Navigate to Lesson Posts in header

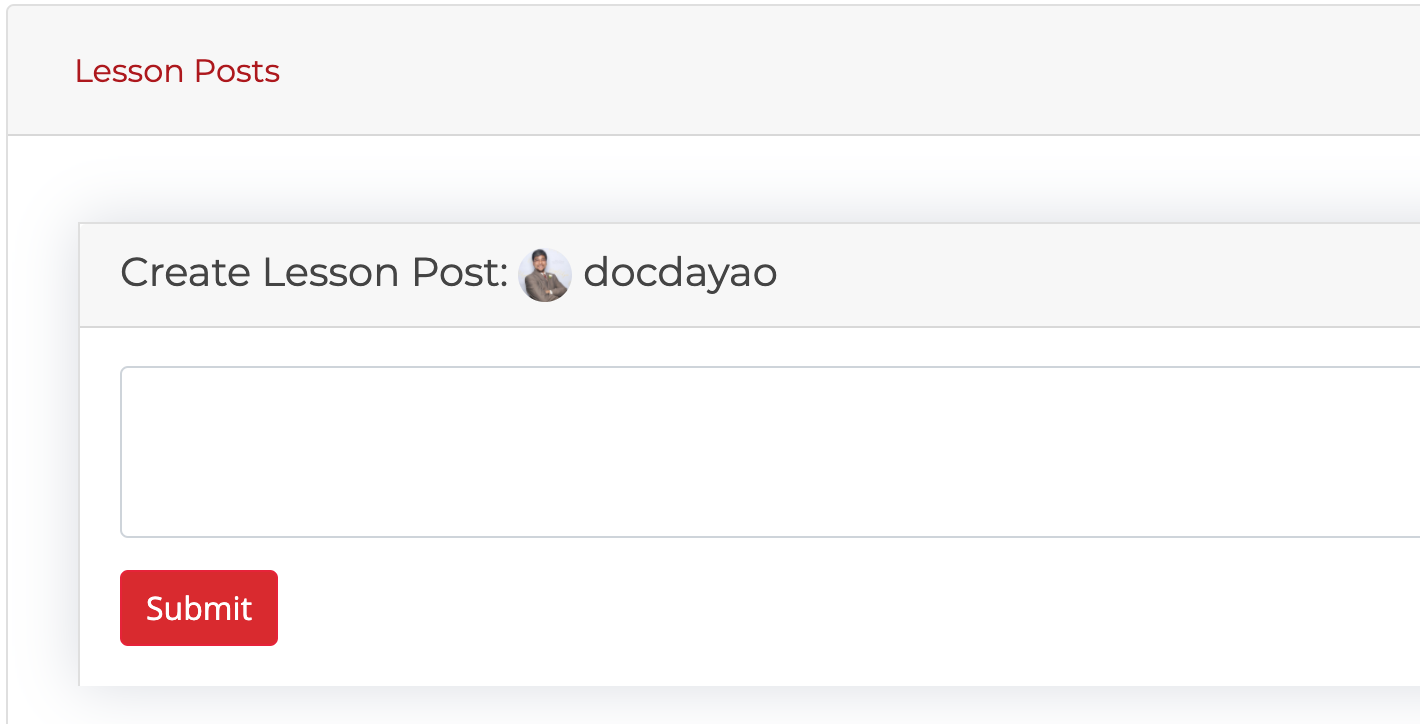[x=177, y=71]
